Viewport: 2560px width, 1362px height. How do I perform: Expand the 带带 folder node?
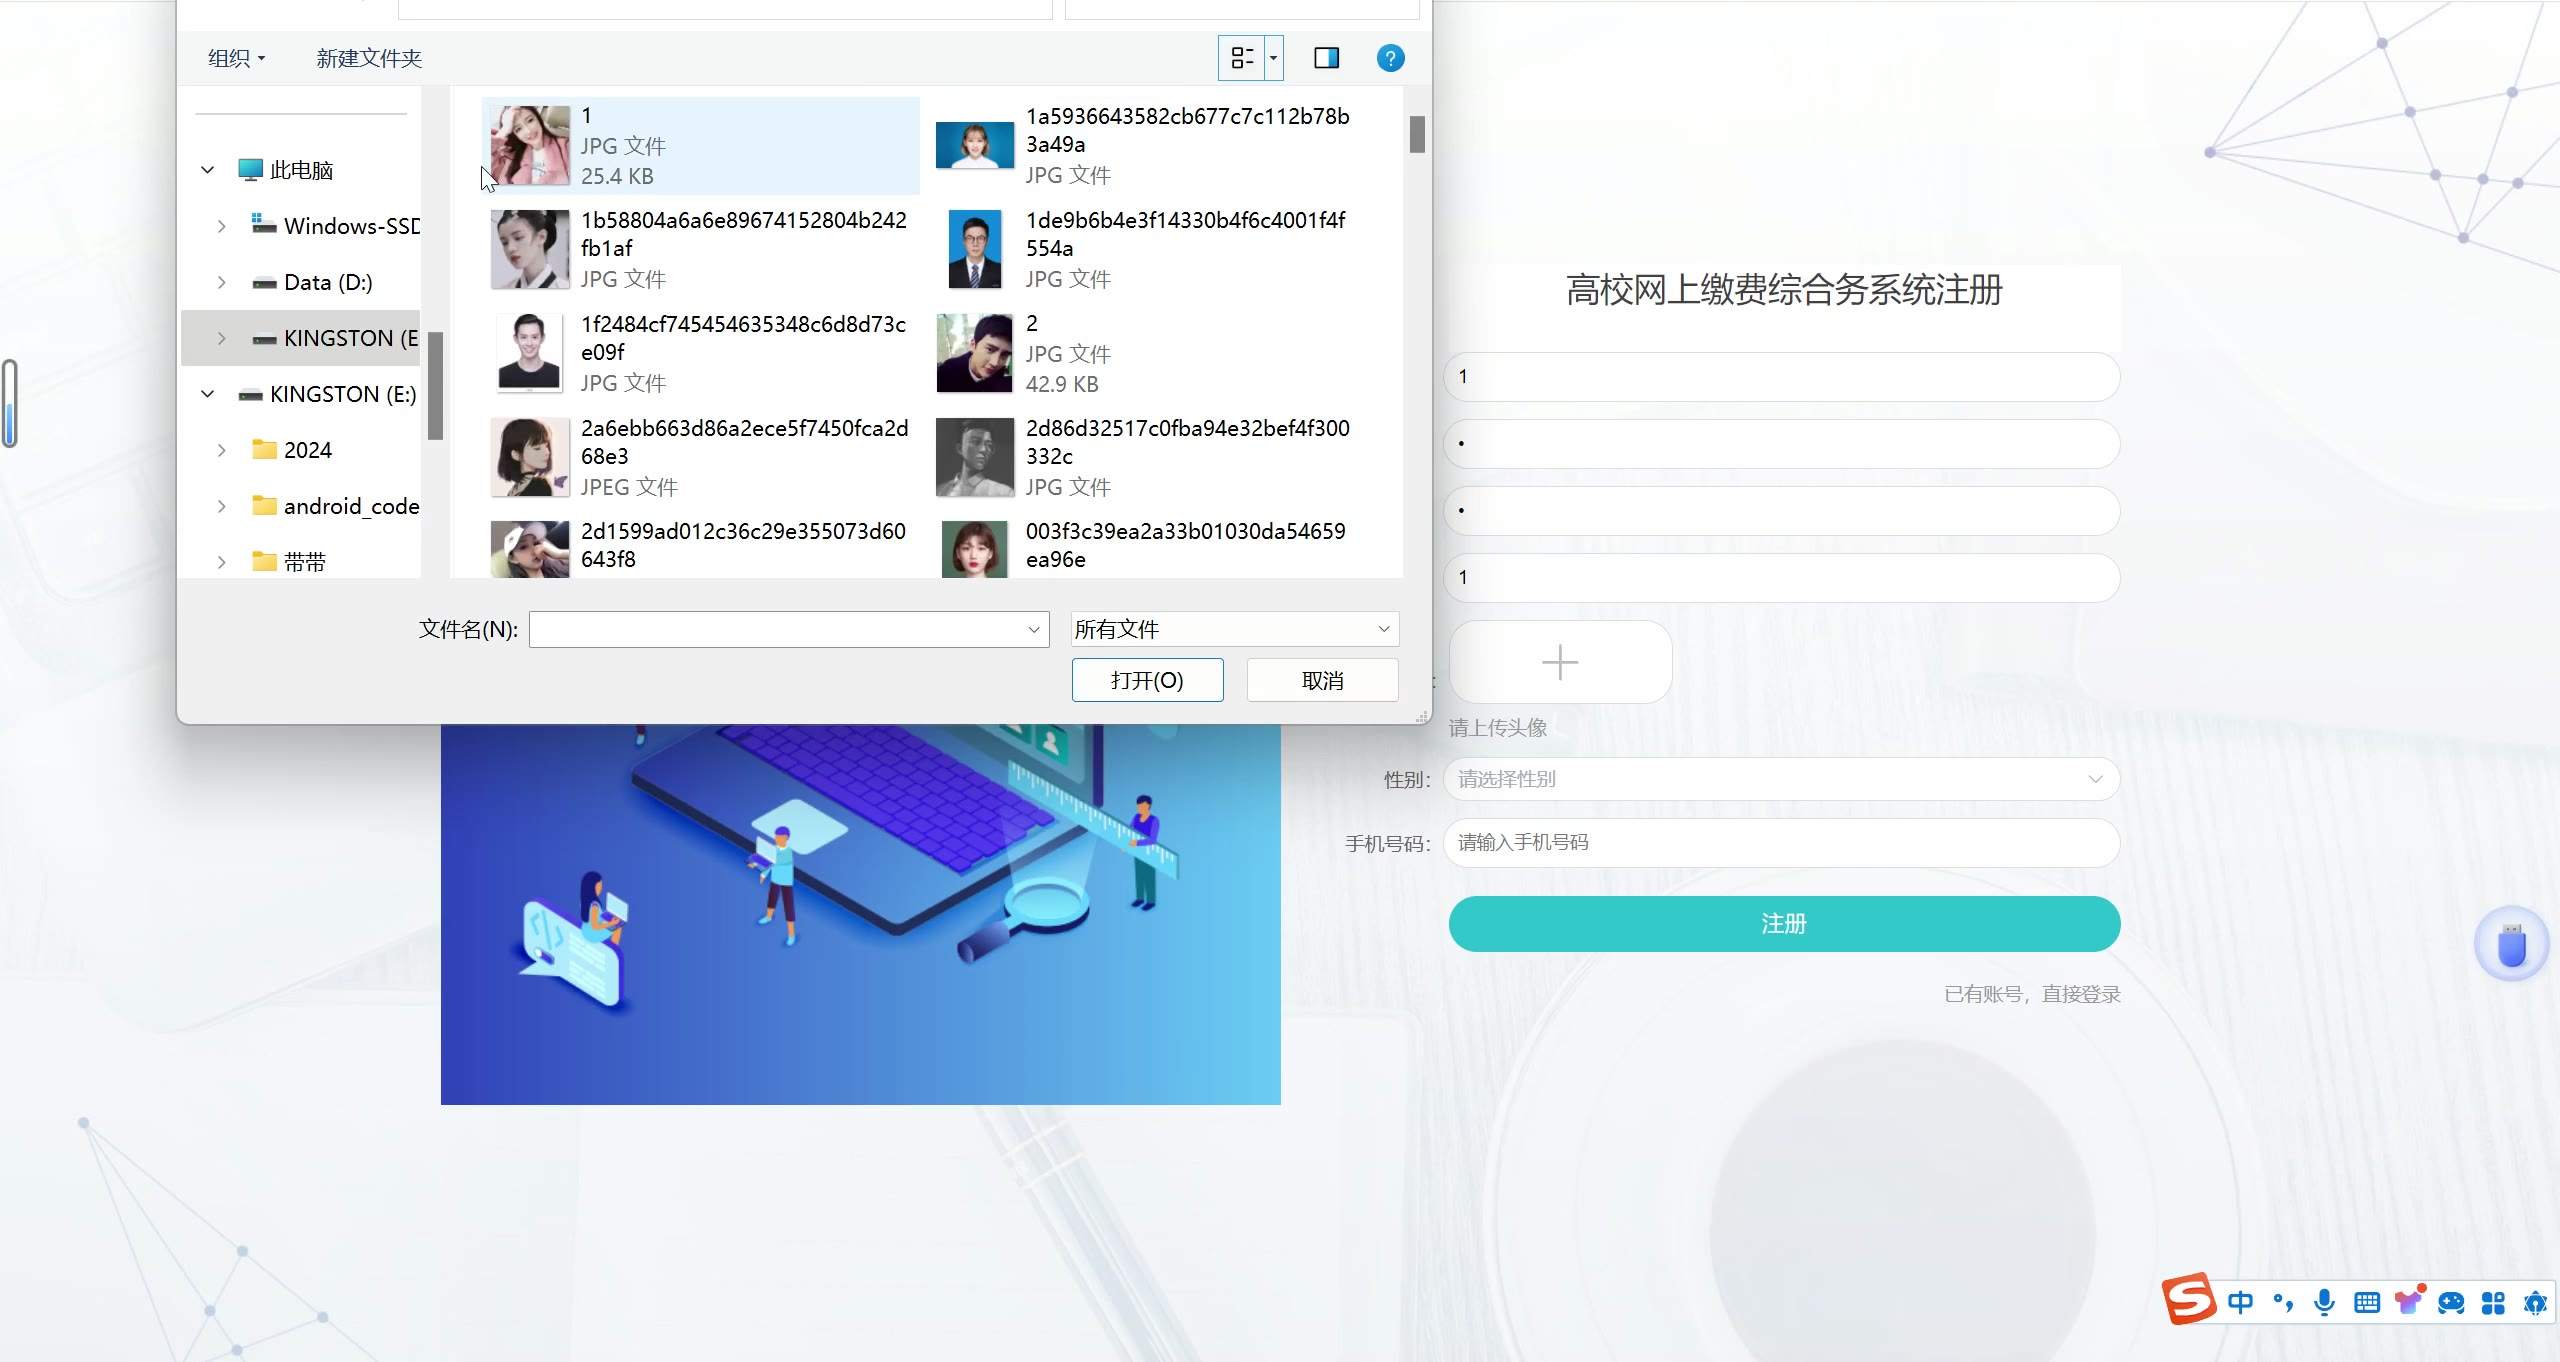pyautogui.click(x=221, y=562)
